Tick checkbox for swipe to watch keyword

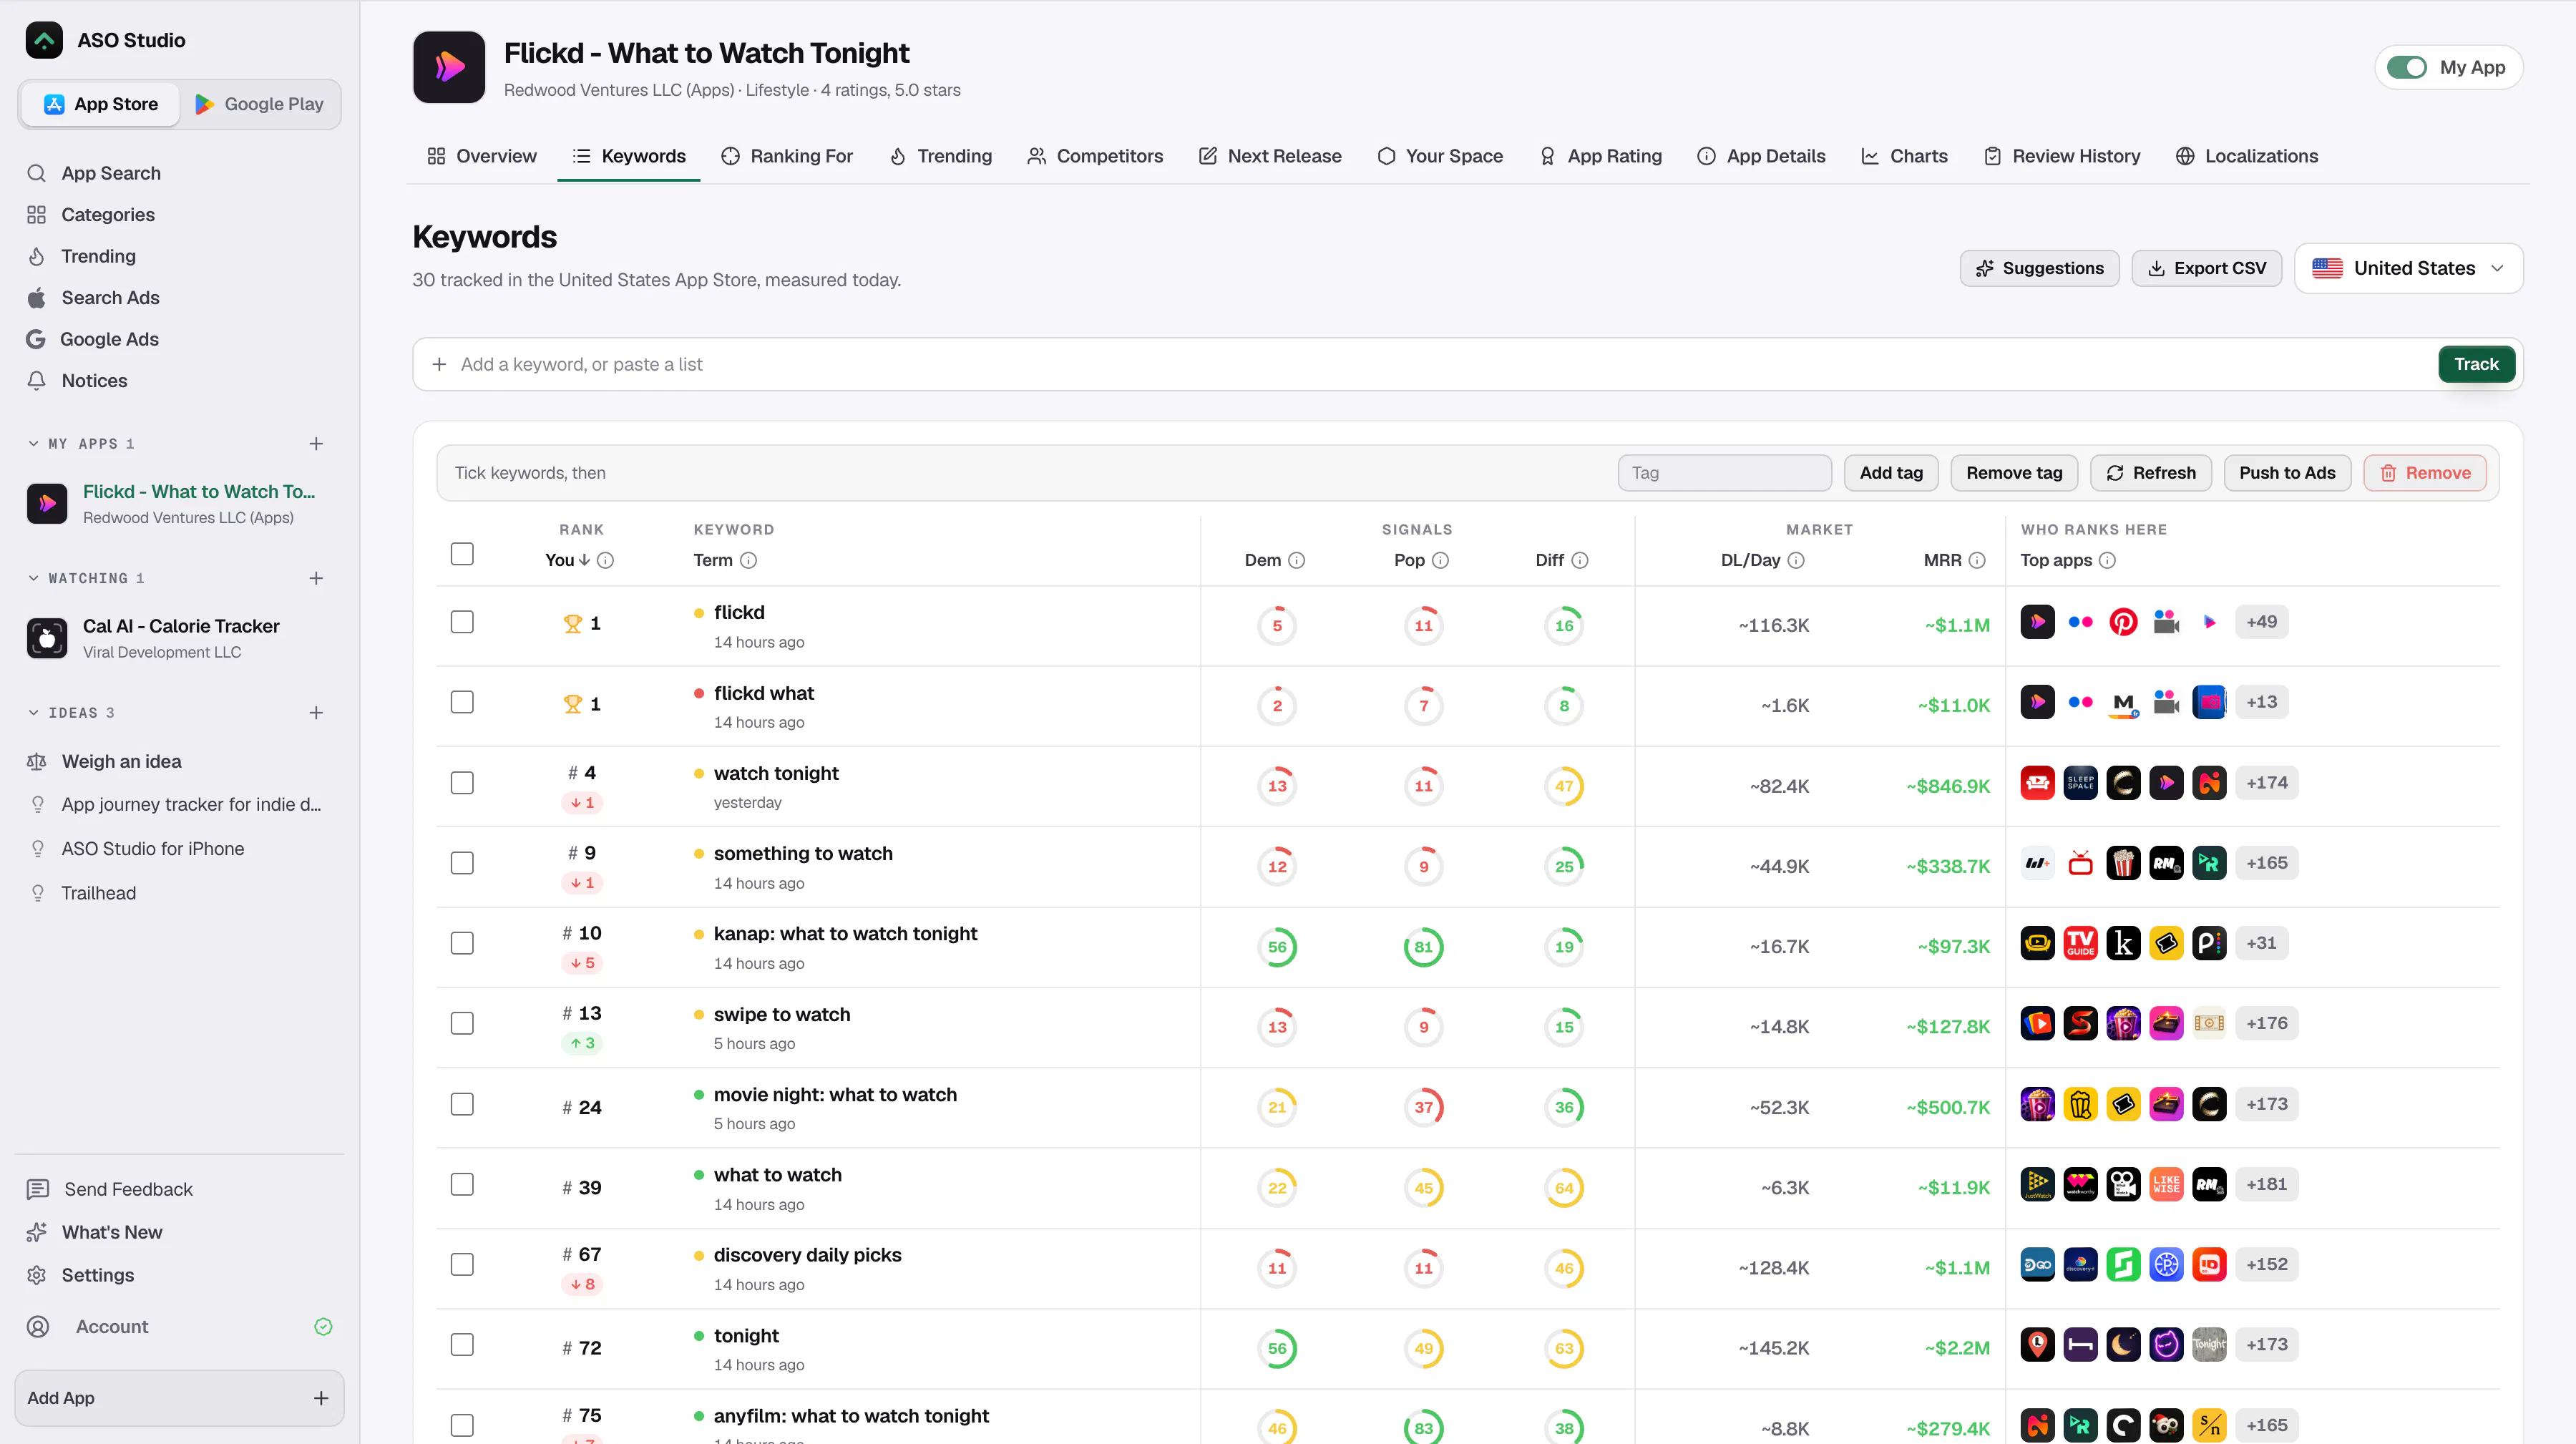click(x=462, y=1024)
